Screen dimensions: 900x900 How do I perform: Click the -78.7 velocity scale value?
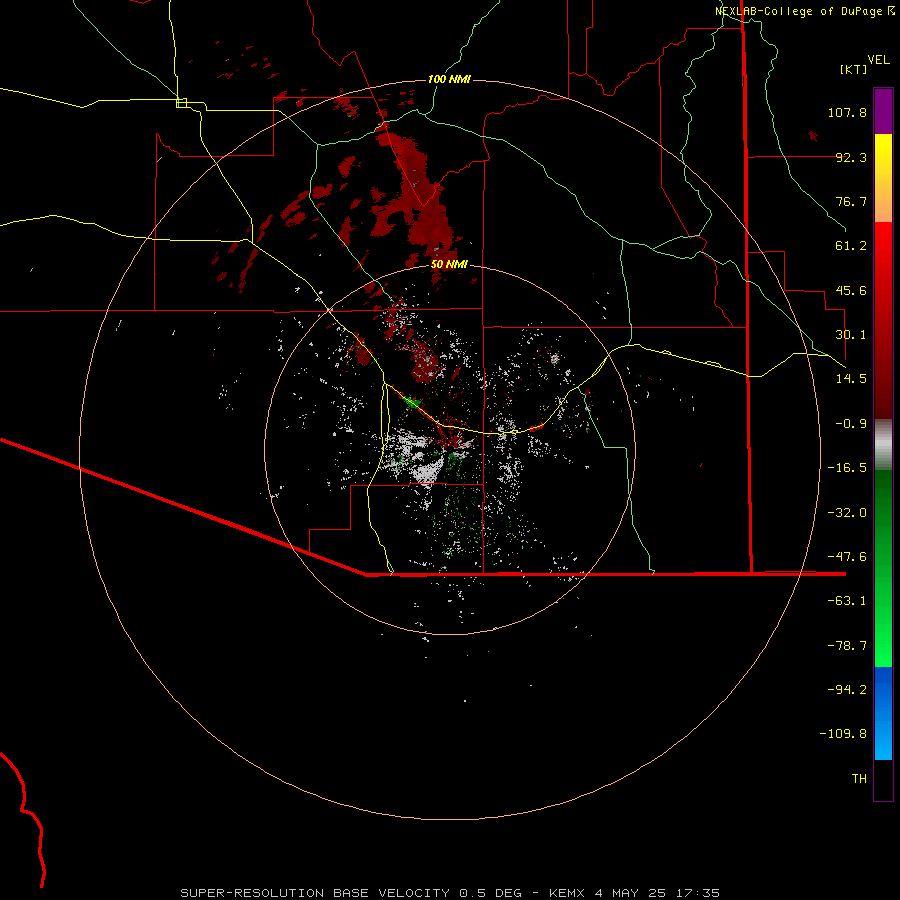[847, 646]
